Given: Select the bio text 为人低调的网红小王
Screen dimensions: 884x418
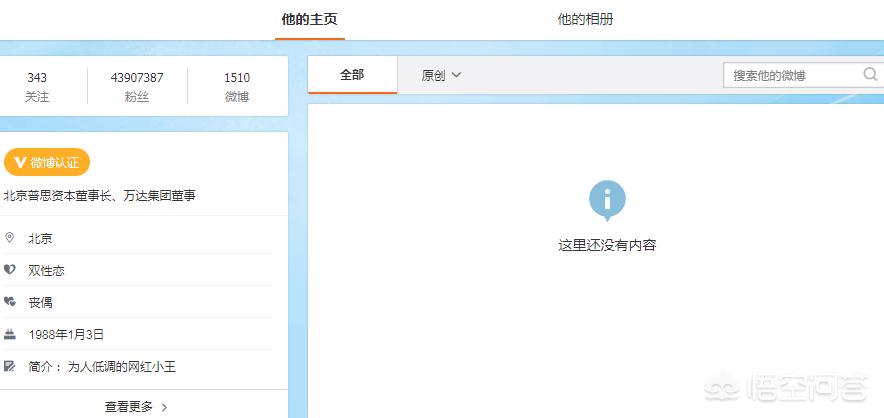Looking at the screenshot, I should (x=122, y=367).
